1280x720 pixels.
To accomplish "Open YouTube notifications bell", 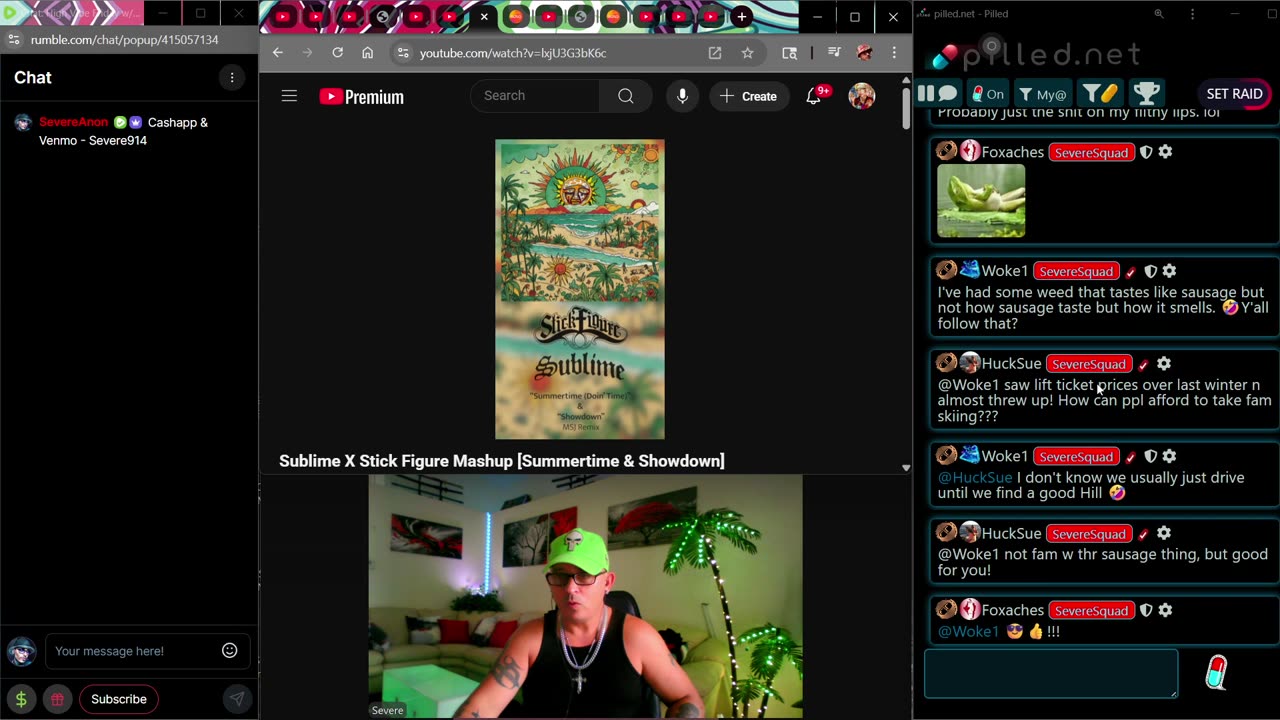I will coord(814,96).
